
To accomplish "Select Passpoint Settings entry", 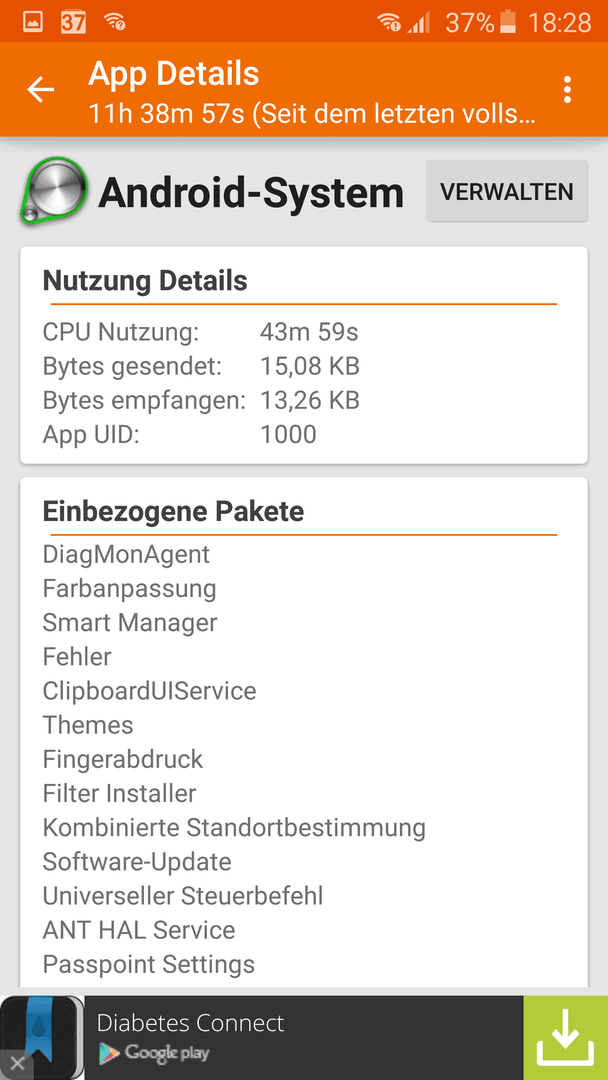I will pyautogui.click(x=149, y=964).
